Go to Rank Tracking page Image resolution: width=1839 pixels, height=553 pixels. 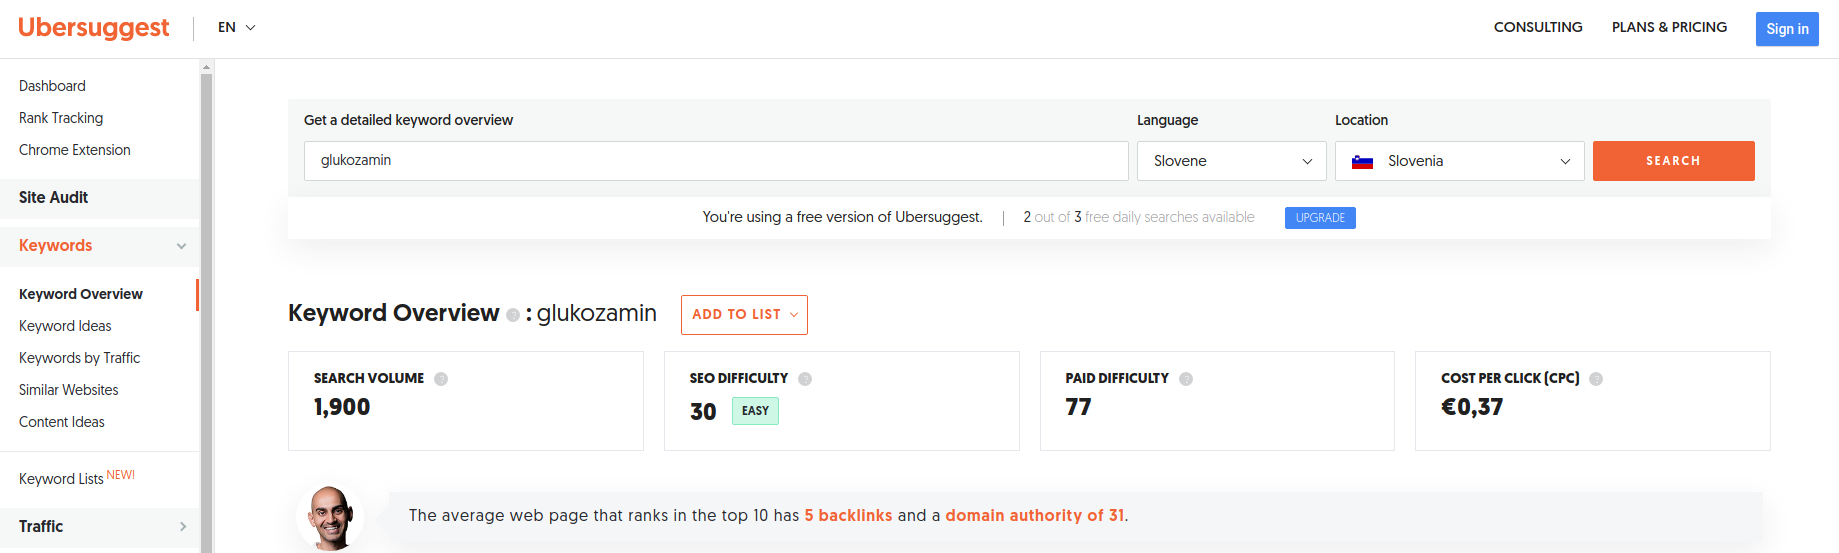coord(61,118)
